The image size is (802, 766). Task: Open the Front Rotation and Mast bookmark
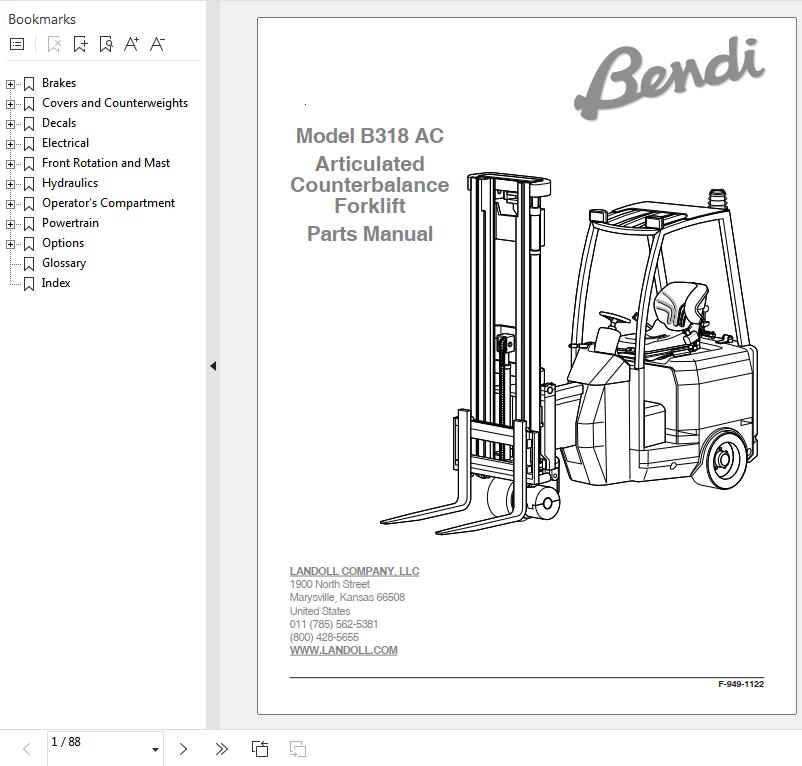(105, 163)
